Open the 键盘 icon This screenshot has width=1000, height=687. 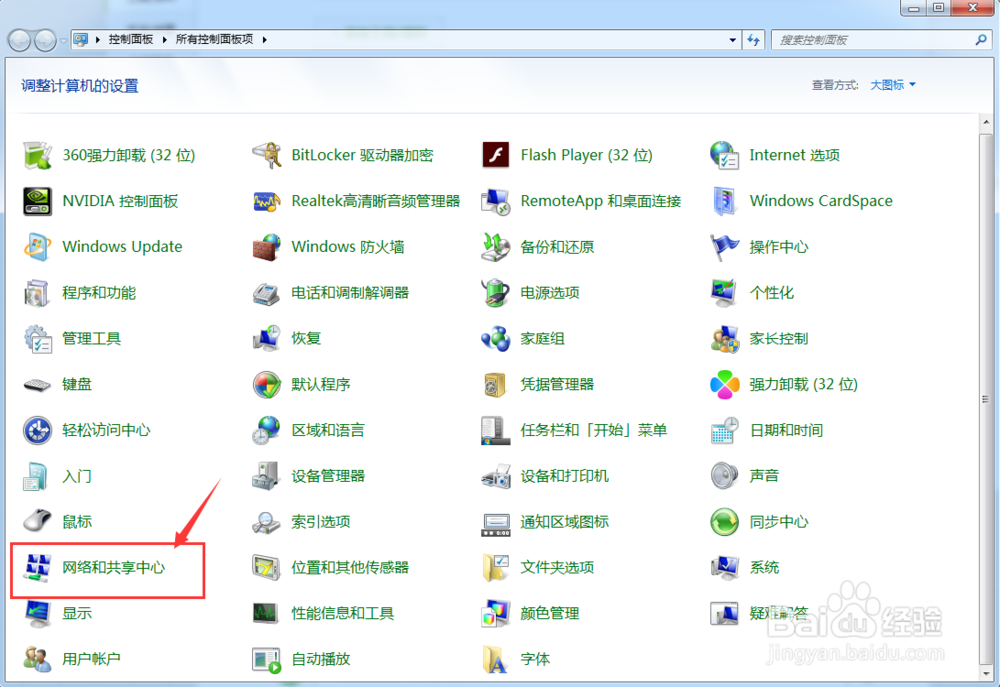[x=37, y=385]
